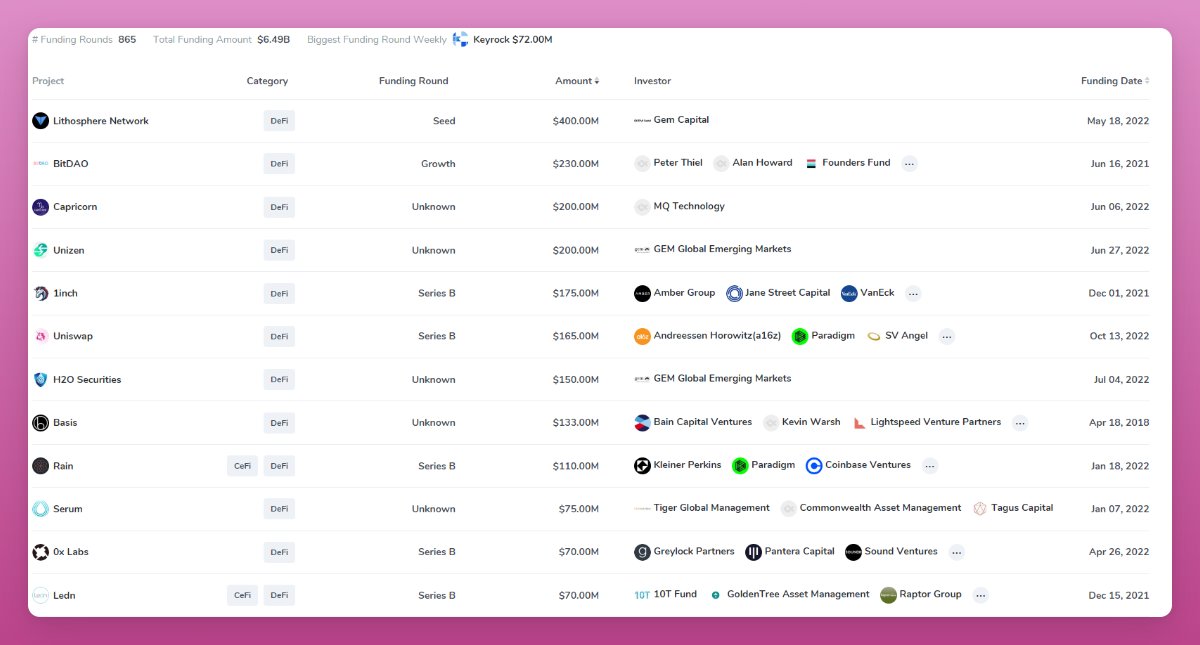Open the Peter Thiel investor link
Image resolution: width=1200 pixels, height=645 pixels.
(x=678, y=163)
